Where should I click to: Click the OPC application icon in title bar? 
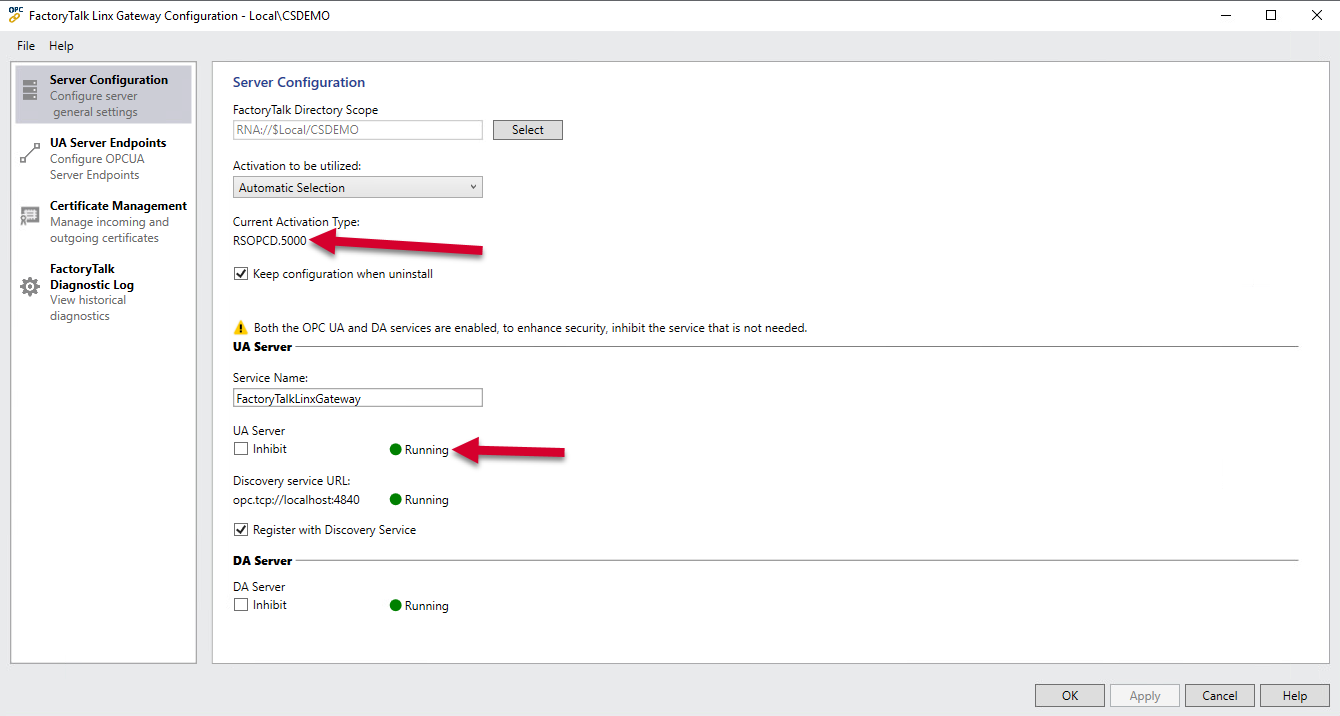point(15,15)
